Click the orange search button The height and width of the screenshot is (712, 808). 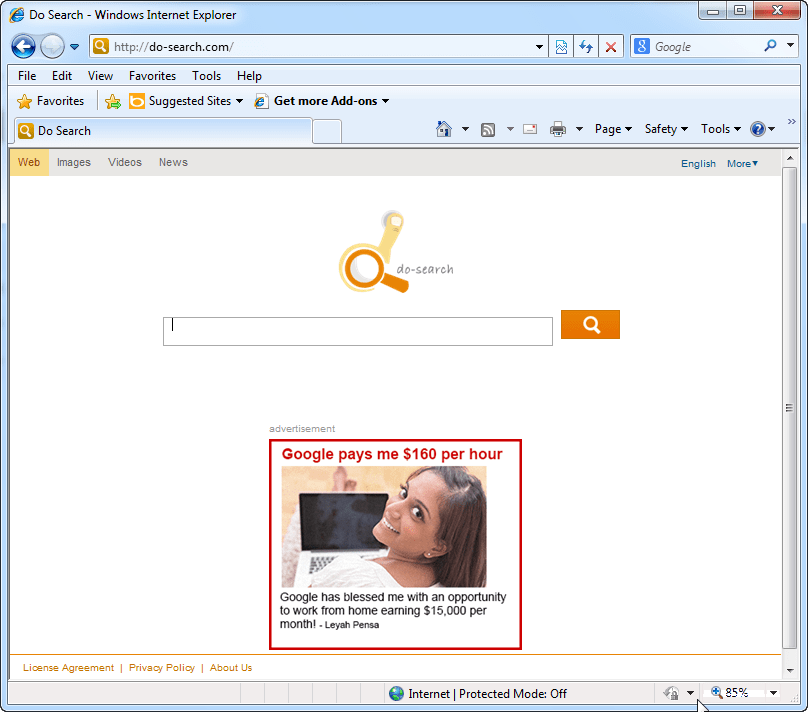tap(590, 325)
